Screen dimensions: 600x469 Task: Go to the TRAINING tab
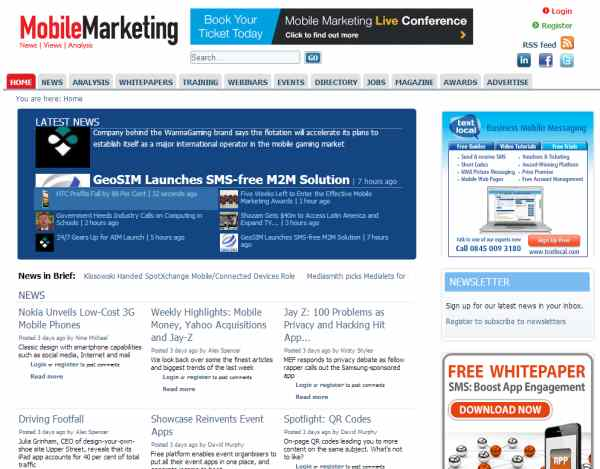coord(200,82)
